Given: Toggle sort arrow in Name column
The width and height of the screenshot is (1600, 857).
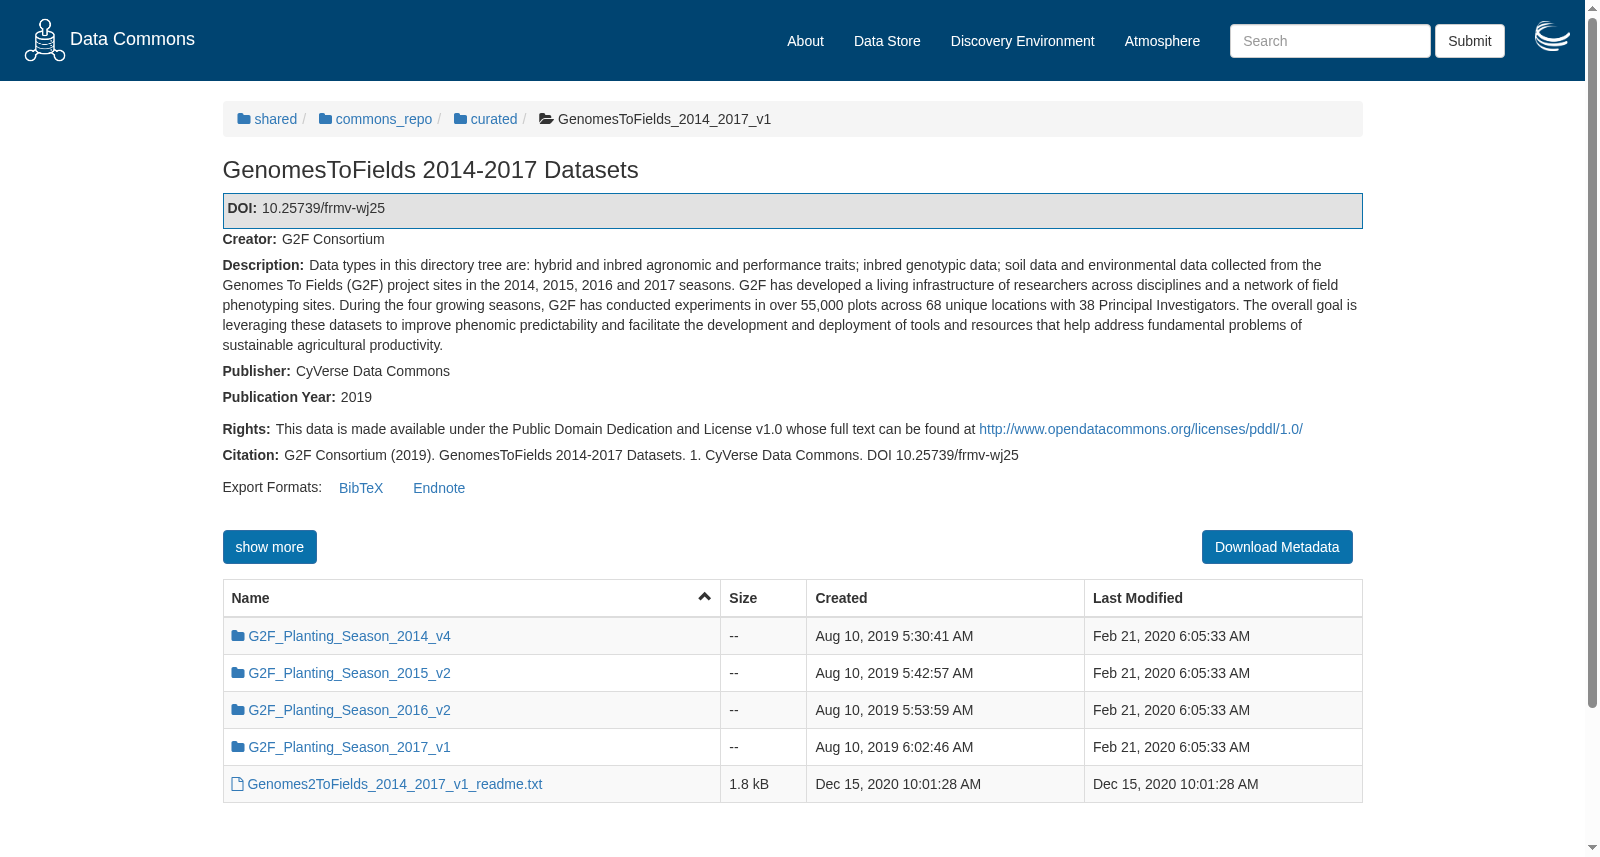Looking at the screenshot, I should pyautogui.click(x=704, y=597).
